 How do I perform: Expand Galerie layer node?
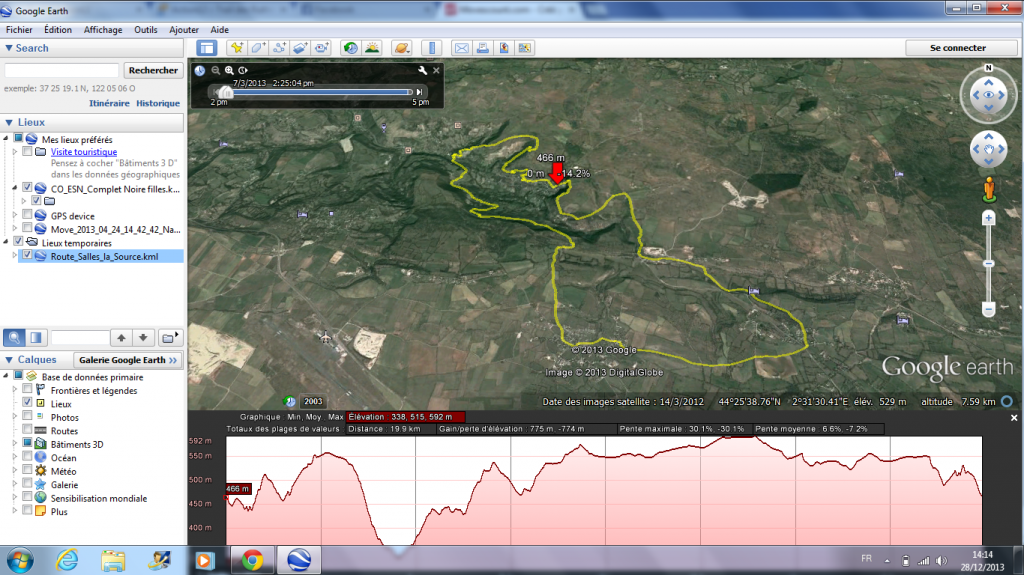[15, 484]
